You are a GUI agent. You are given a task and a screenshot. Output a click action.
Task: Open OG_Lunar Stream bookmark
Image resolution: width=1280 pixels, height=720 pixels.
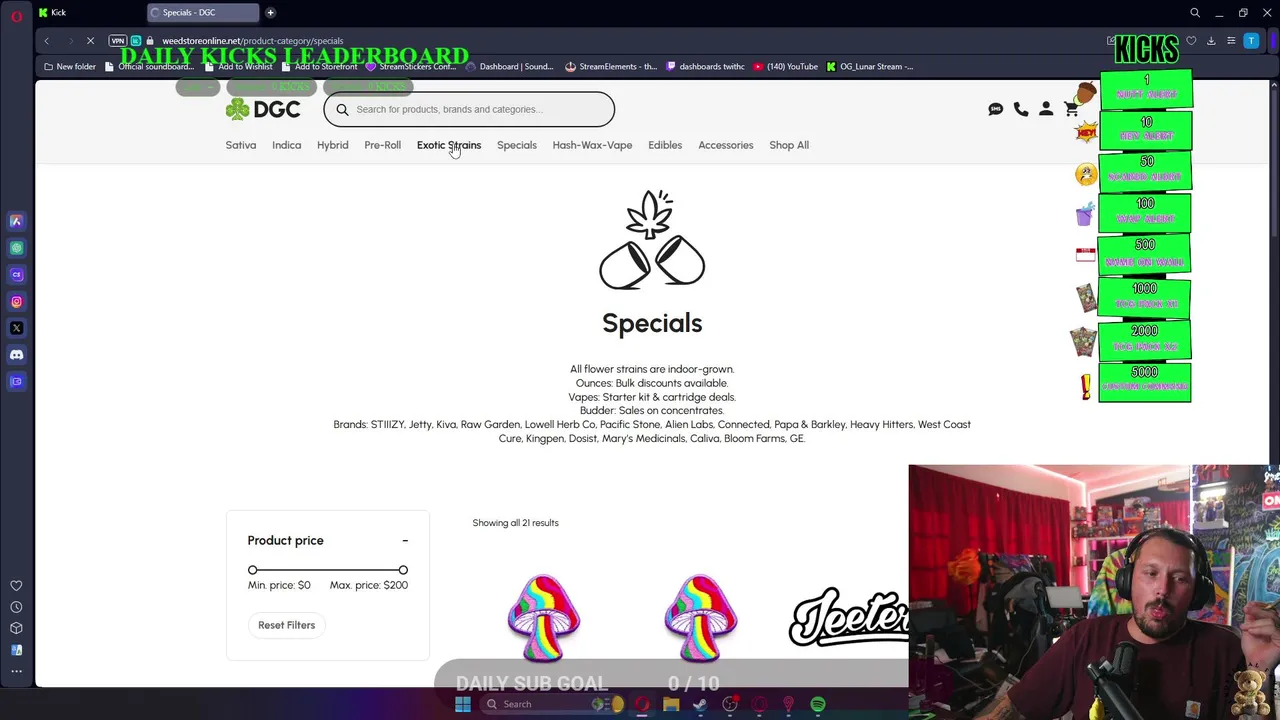pyautogui.click(x=870, y=66)
